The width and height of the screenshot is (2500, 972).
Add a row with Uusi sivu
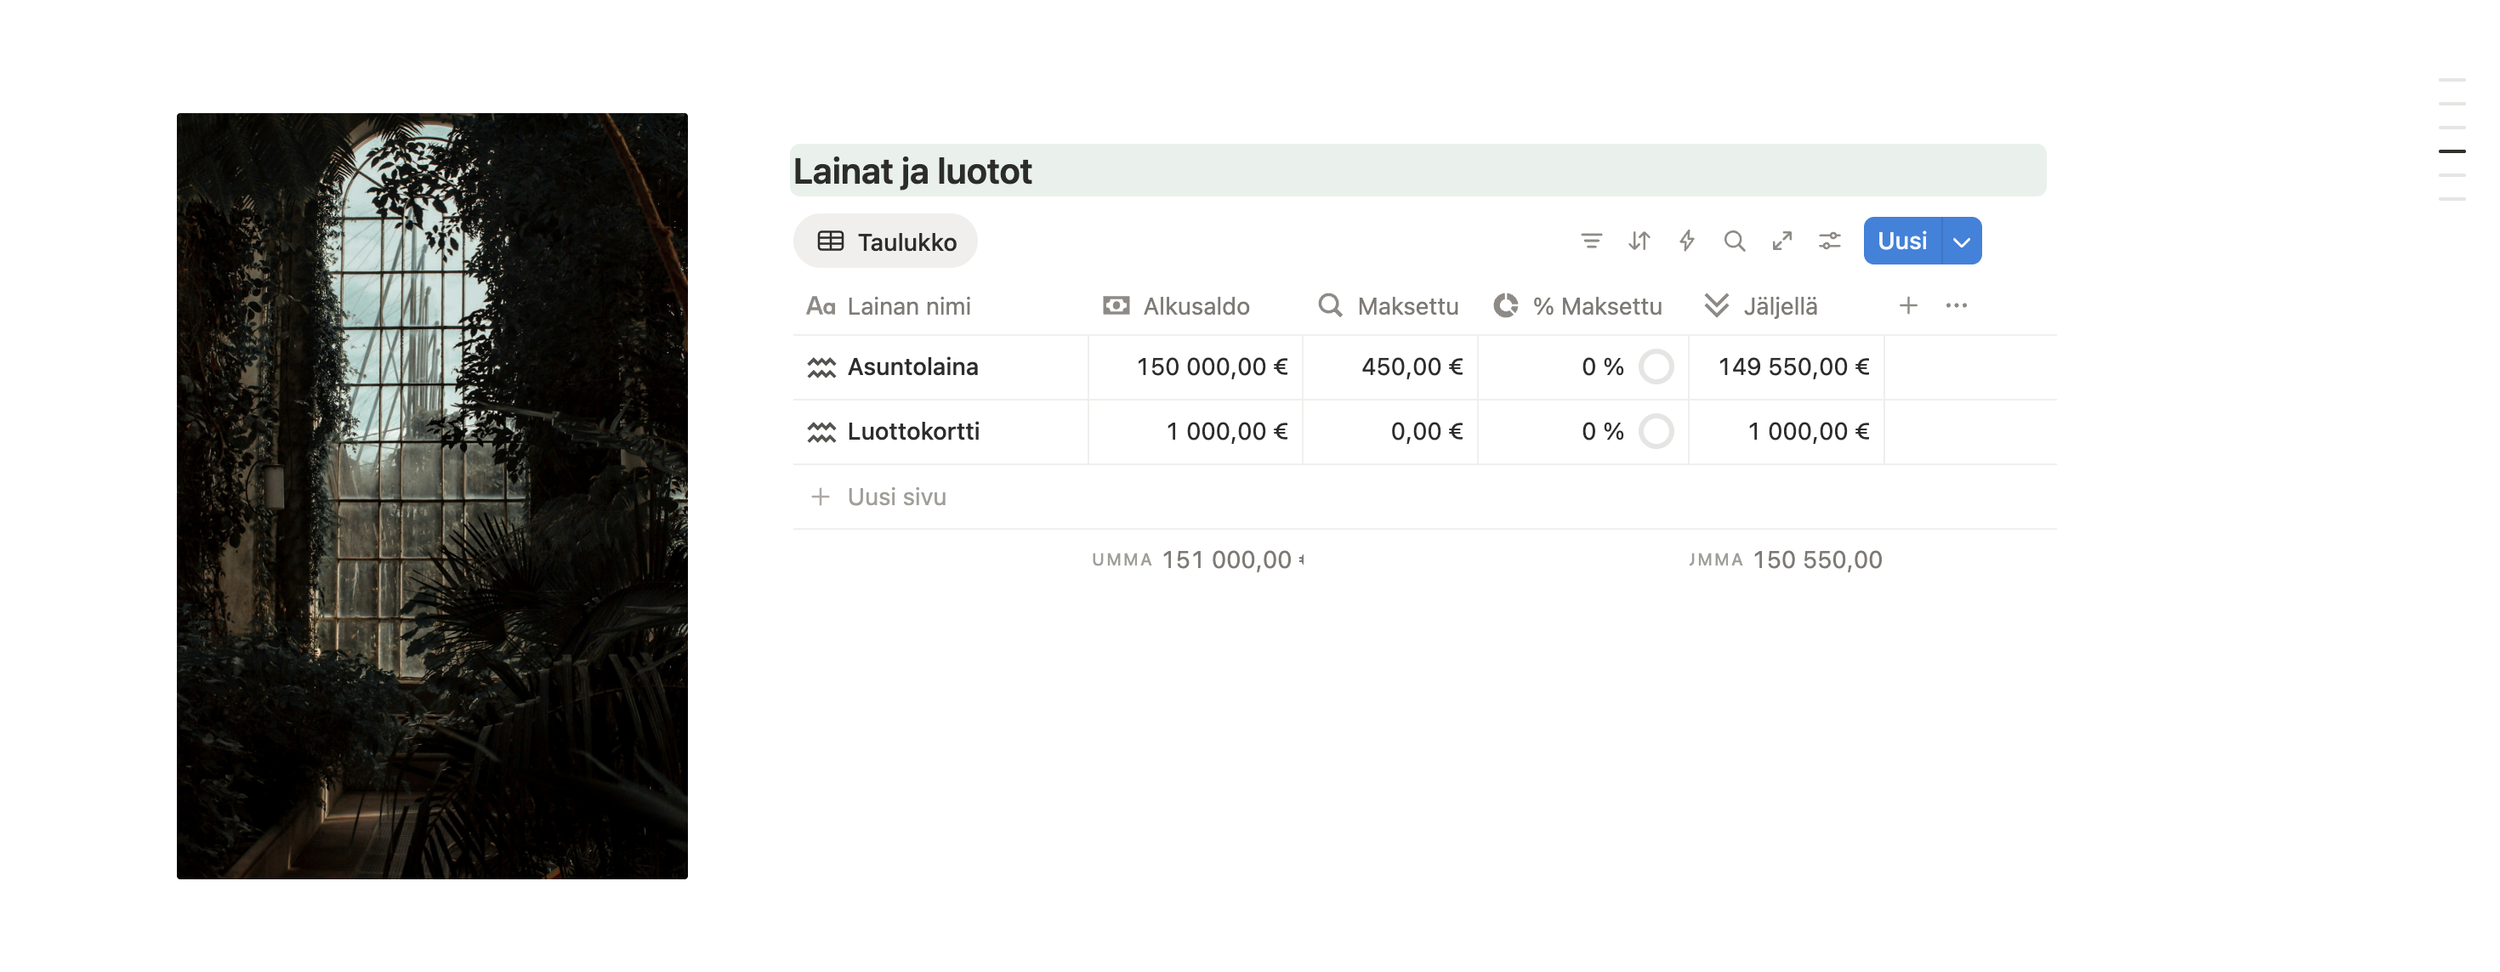[x=893, y=496]
